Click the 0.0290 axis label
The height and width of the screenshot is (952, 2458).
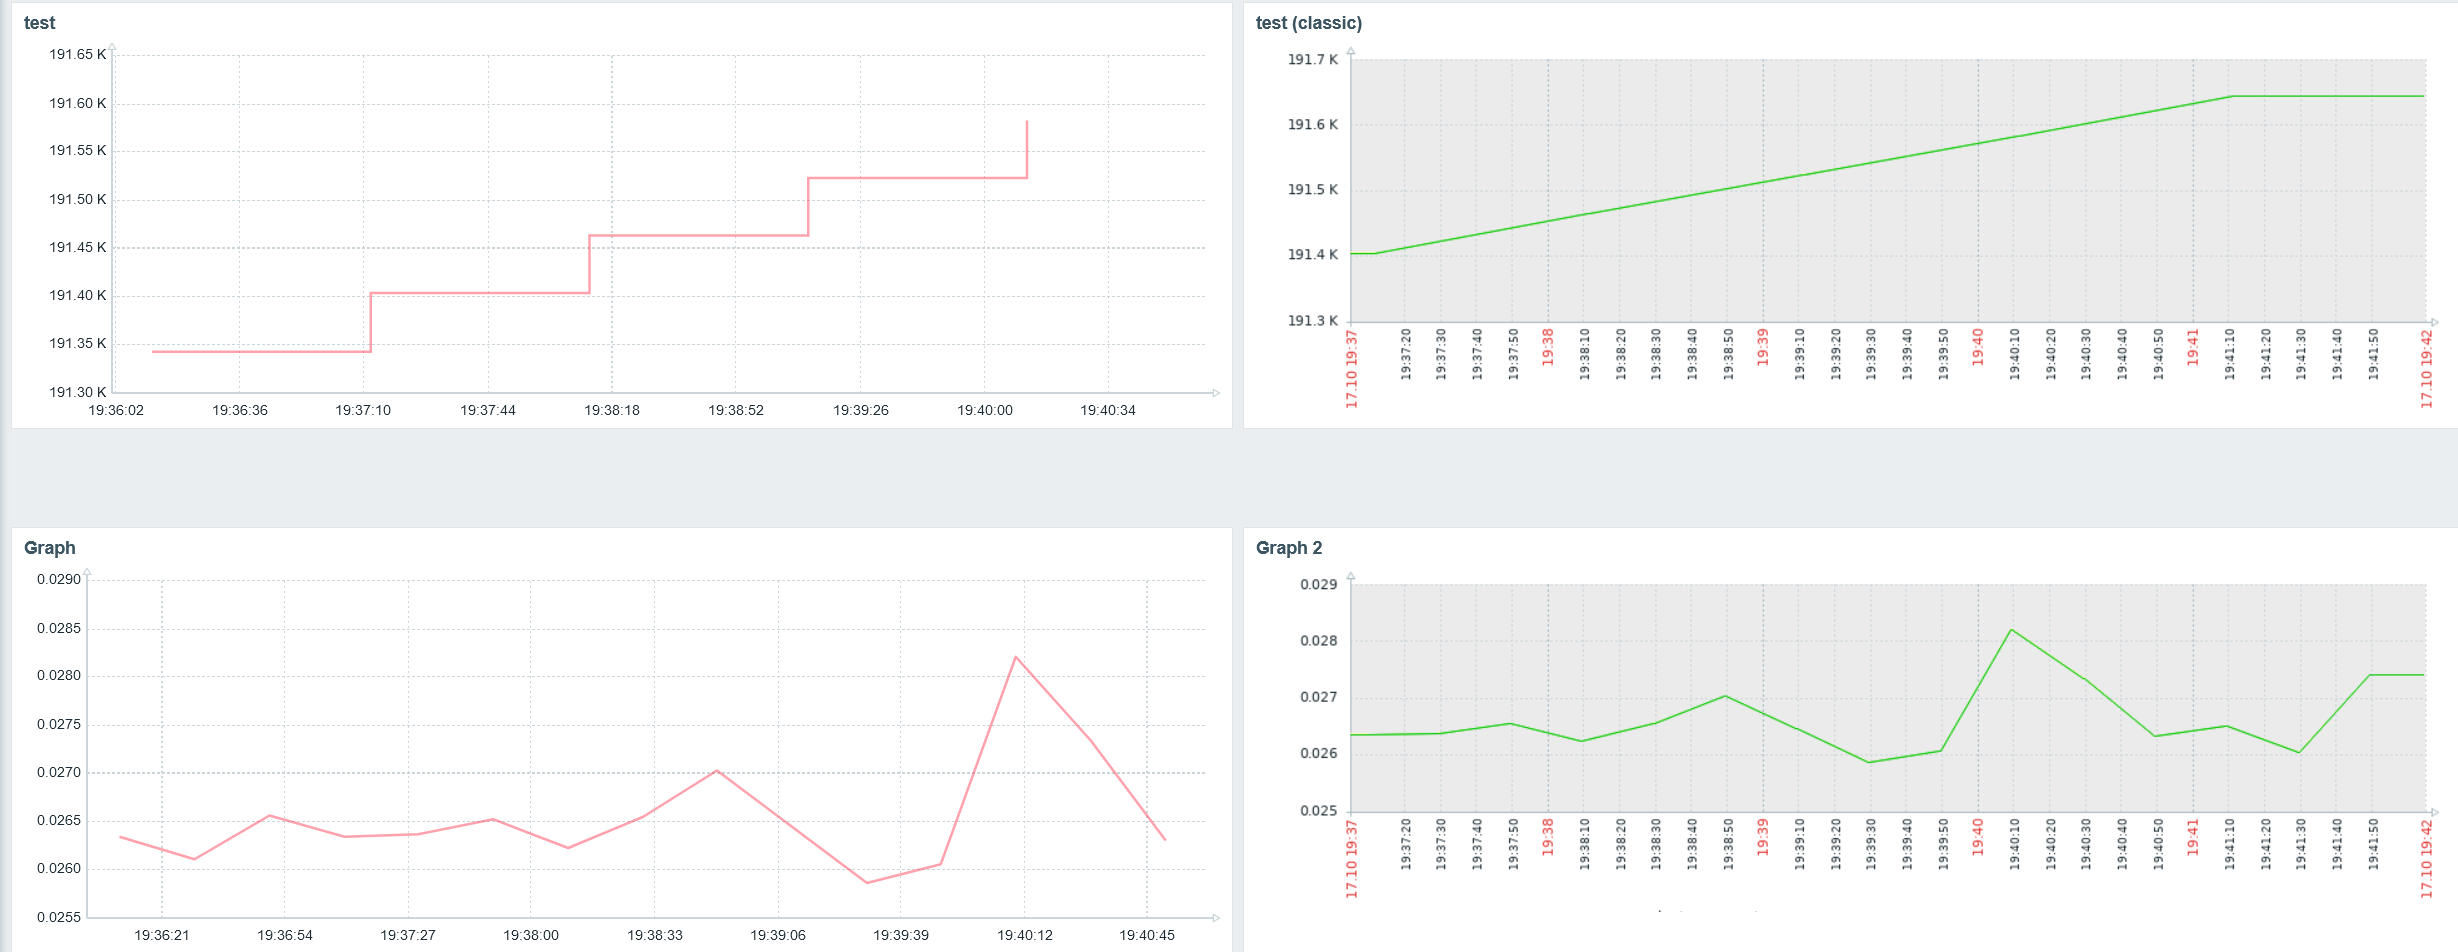[x=59, y=579]
